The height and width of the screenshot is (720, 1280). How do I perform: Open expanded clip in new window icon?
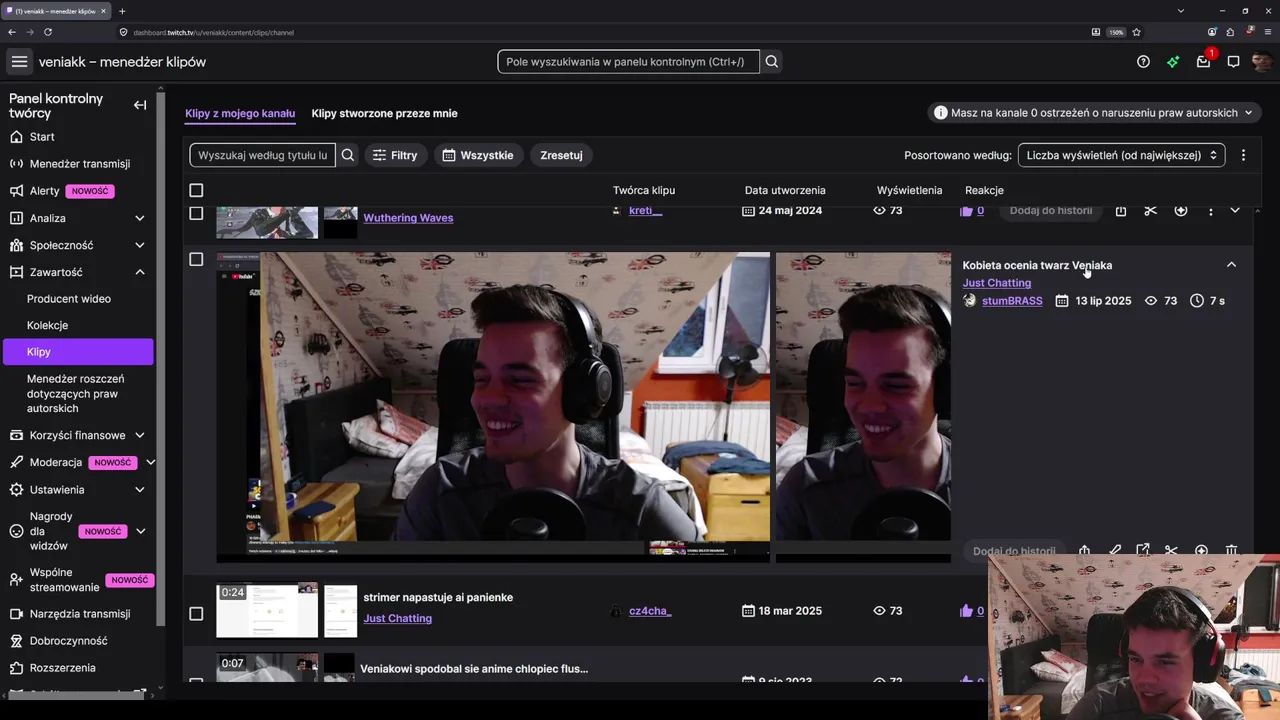(1143, 551)
